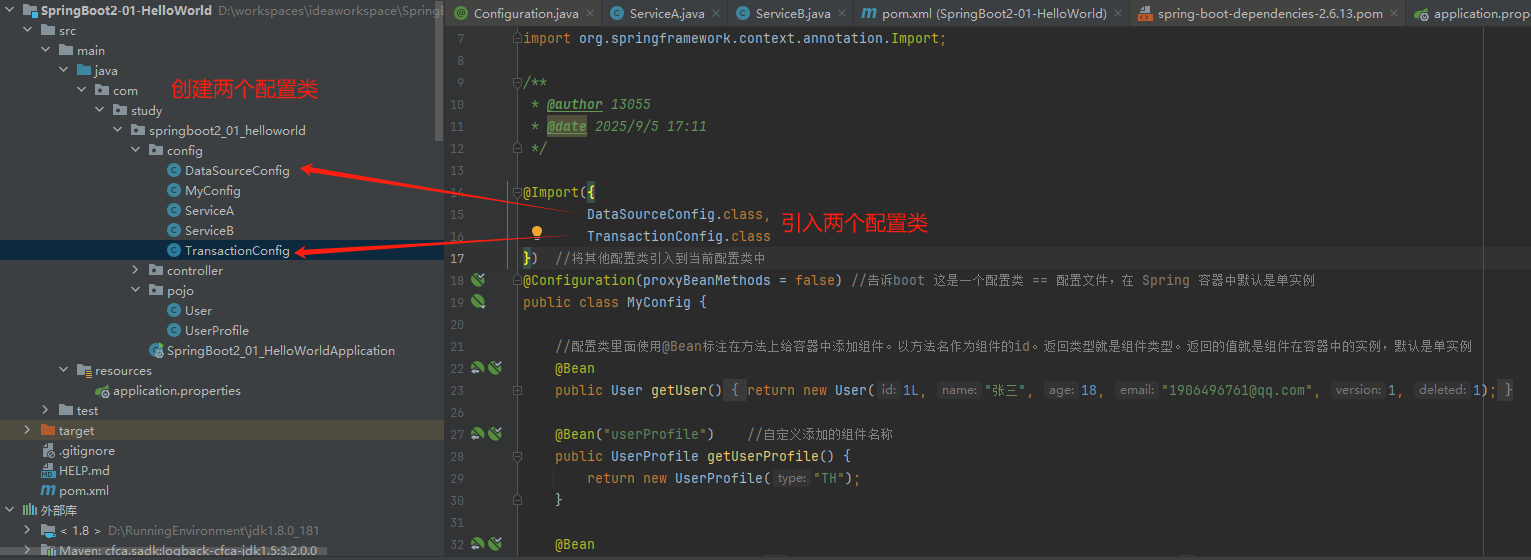Select ServiceA class in config package
This screenshot has height=560, width=1531.
[209, 210]
